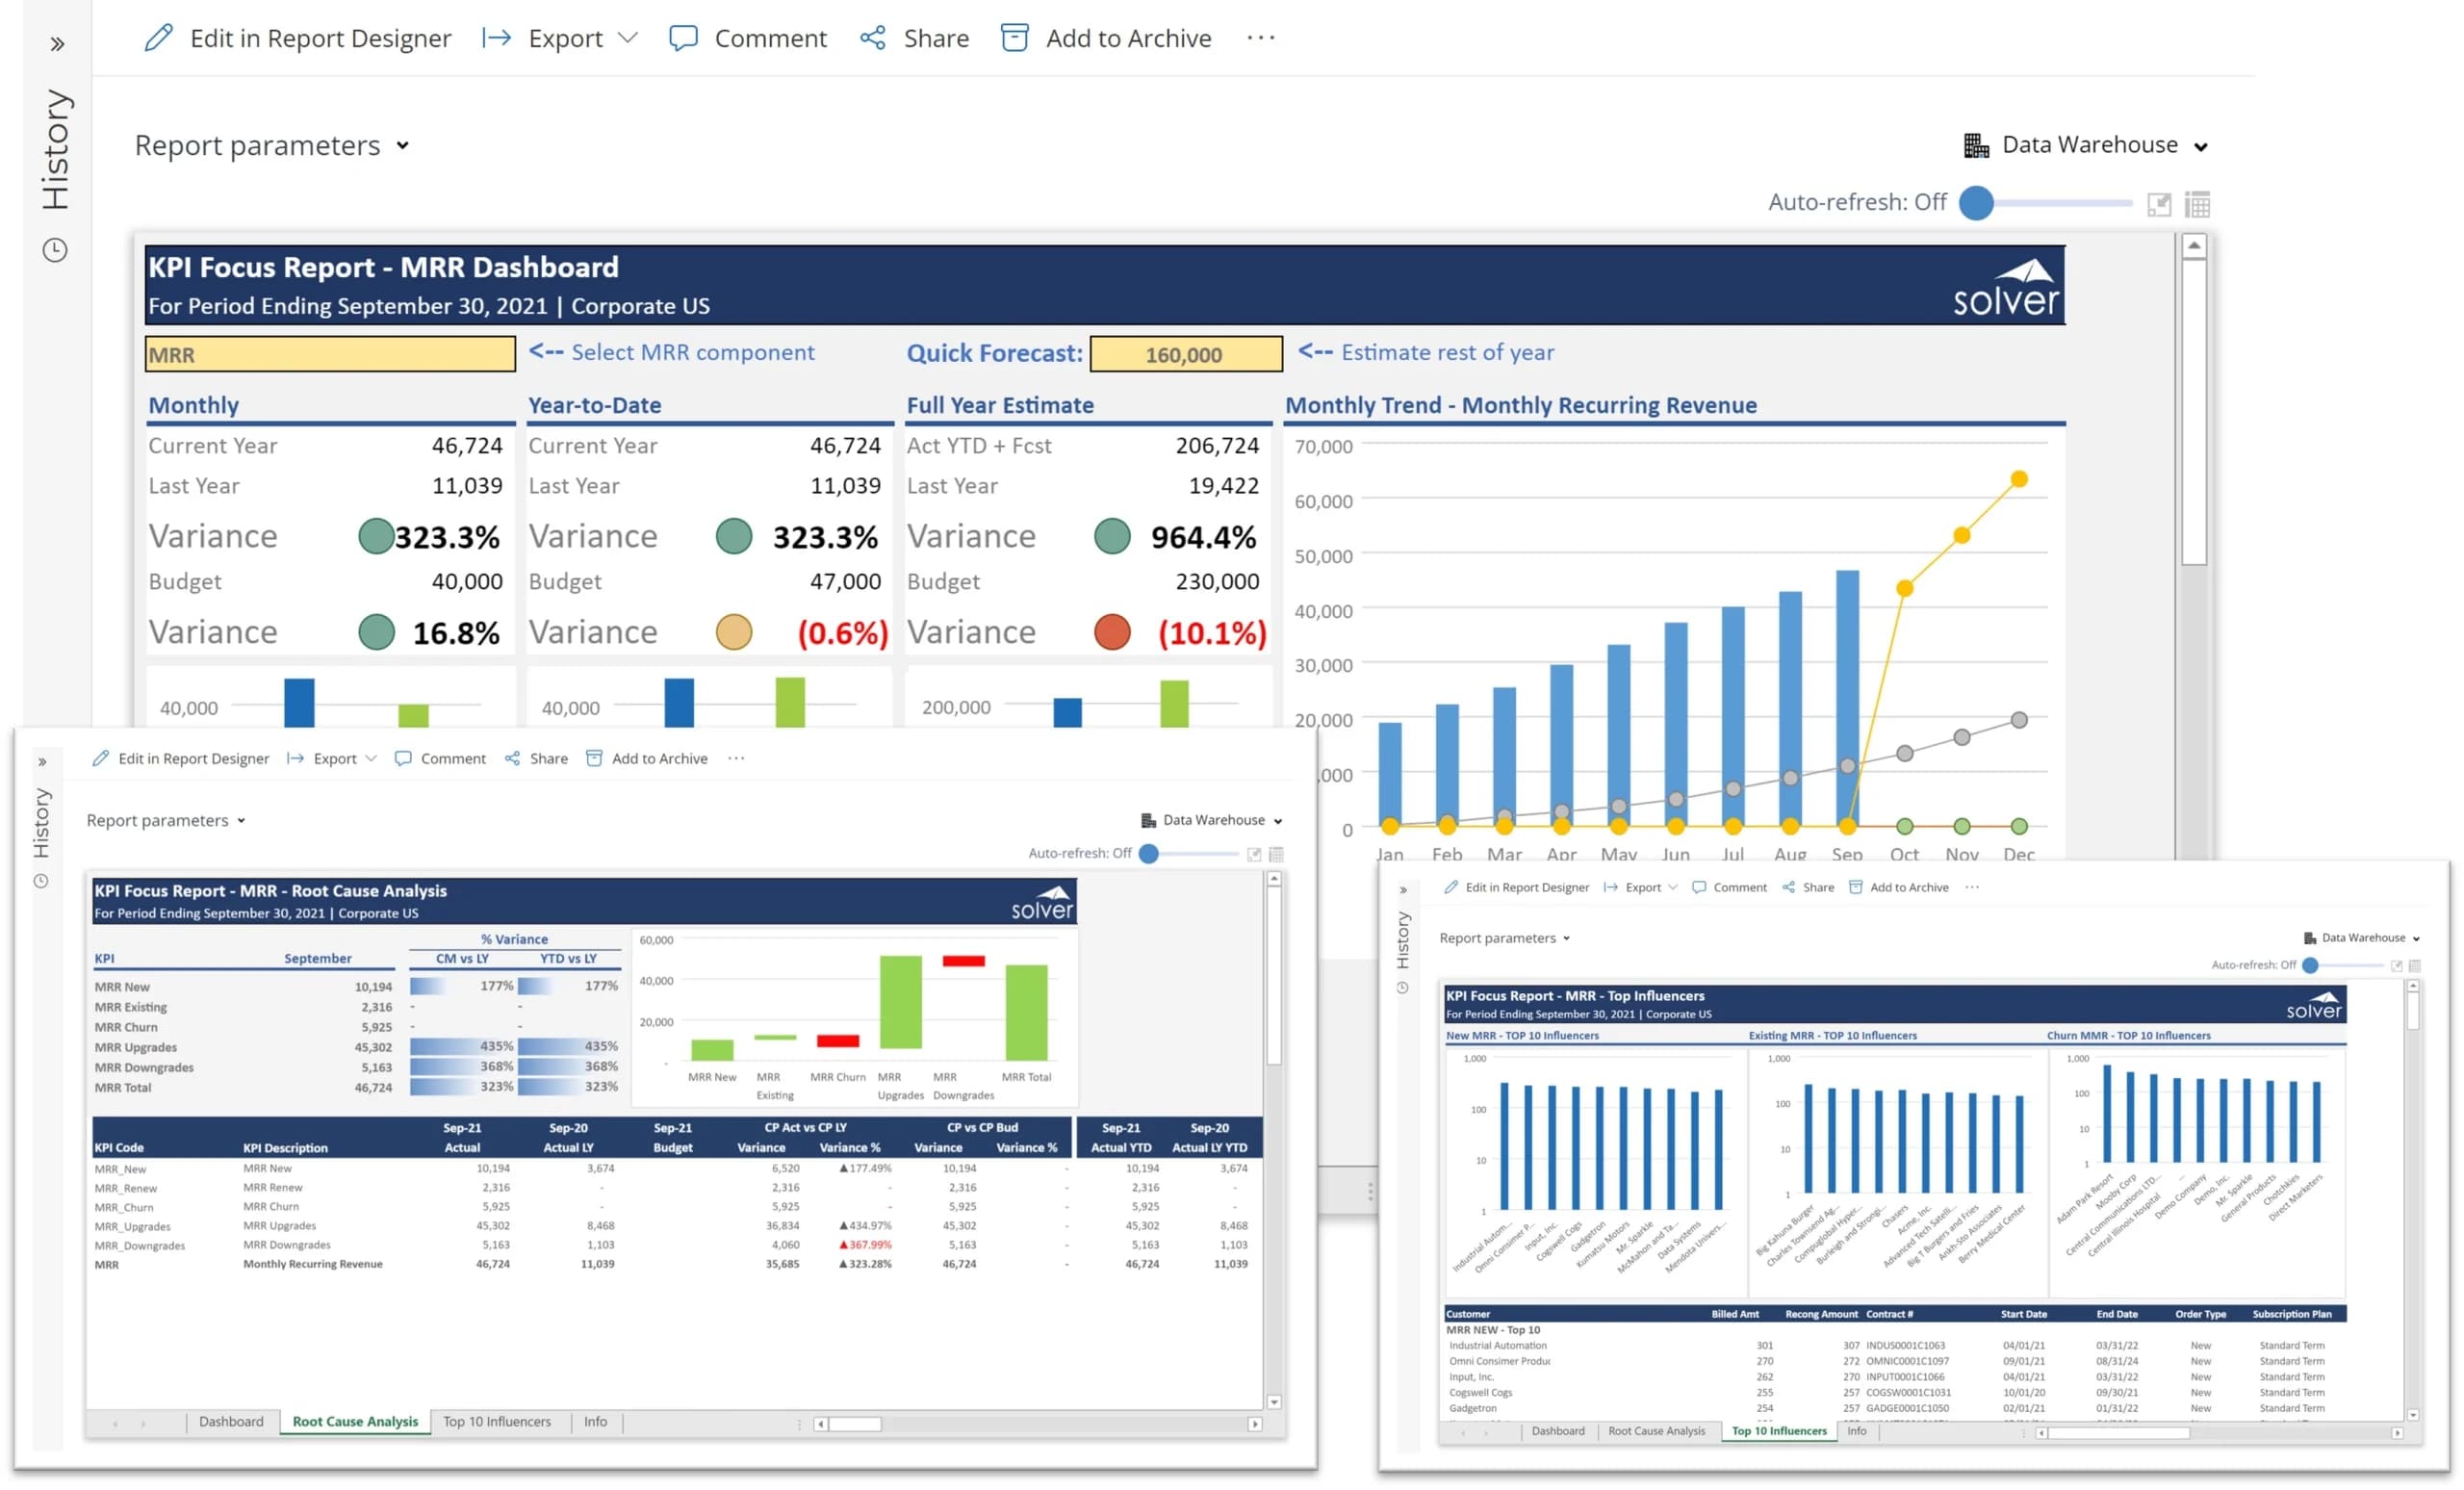
Task: Click the Quick Forecast 160,000 input cell
Action: tap(1185, 354)
